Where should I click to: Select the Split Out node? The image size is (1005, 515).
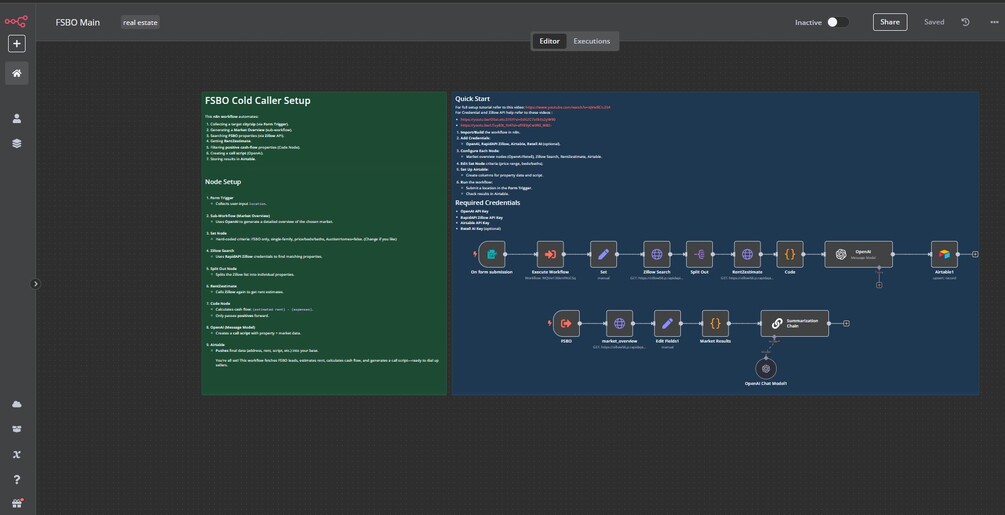pyautogui.click(x=699, y=254)
